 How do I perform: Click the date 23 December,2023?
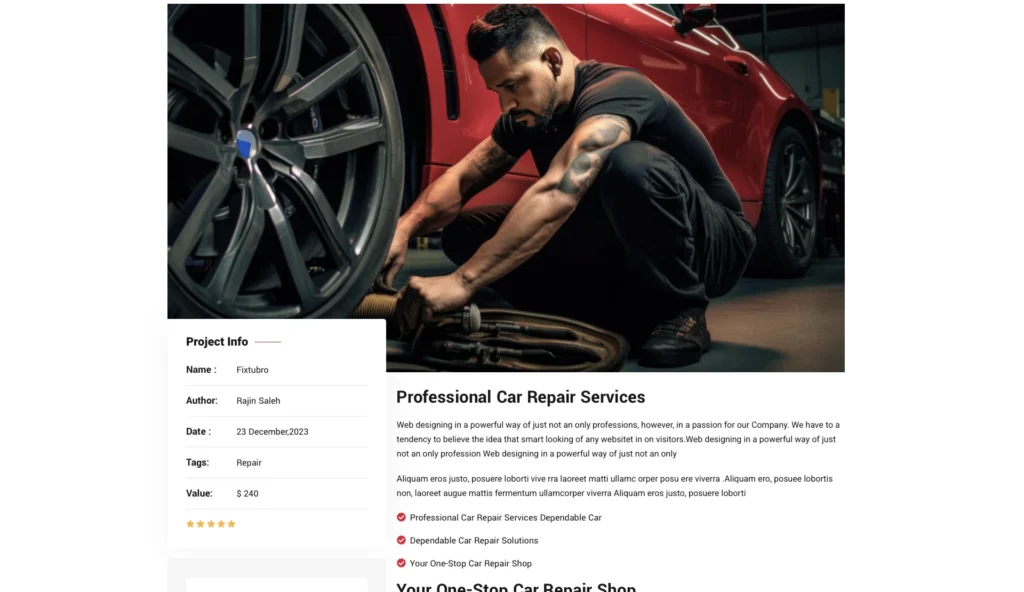(272, 432)
